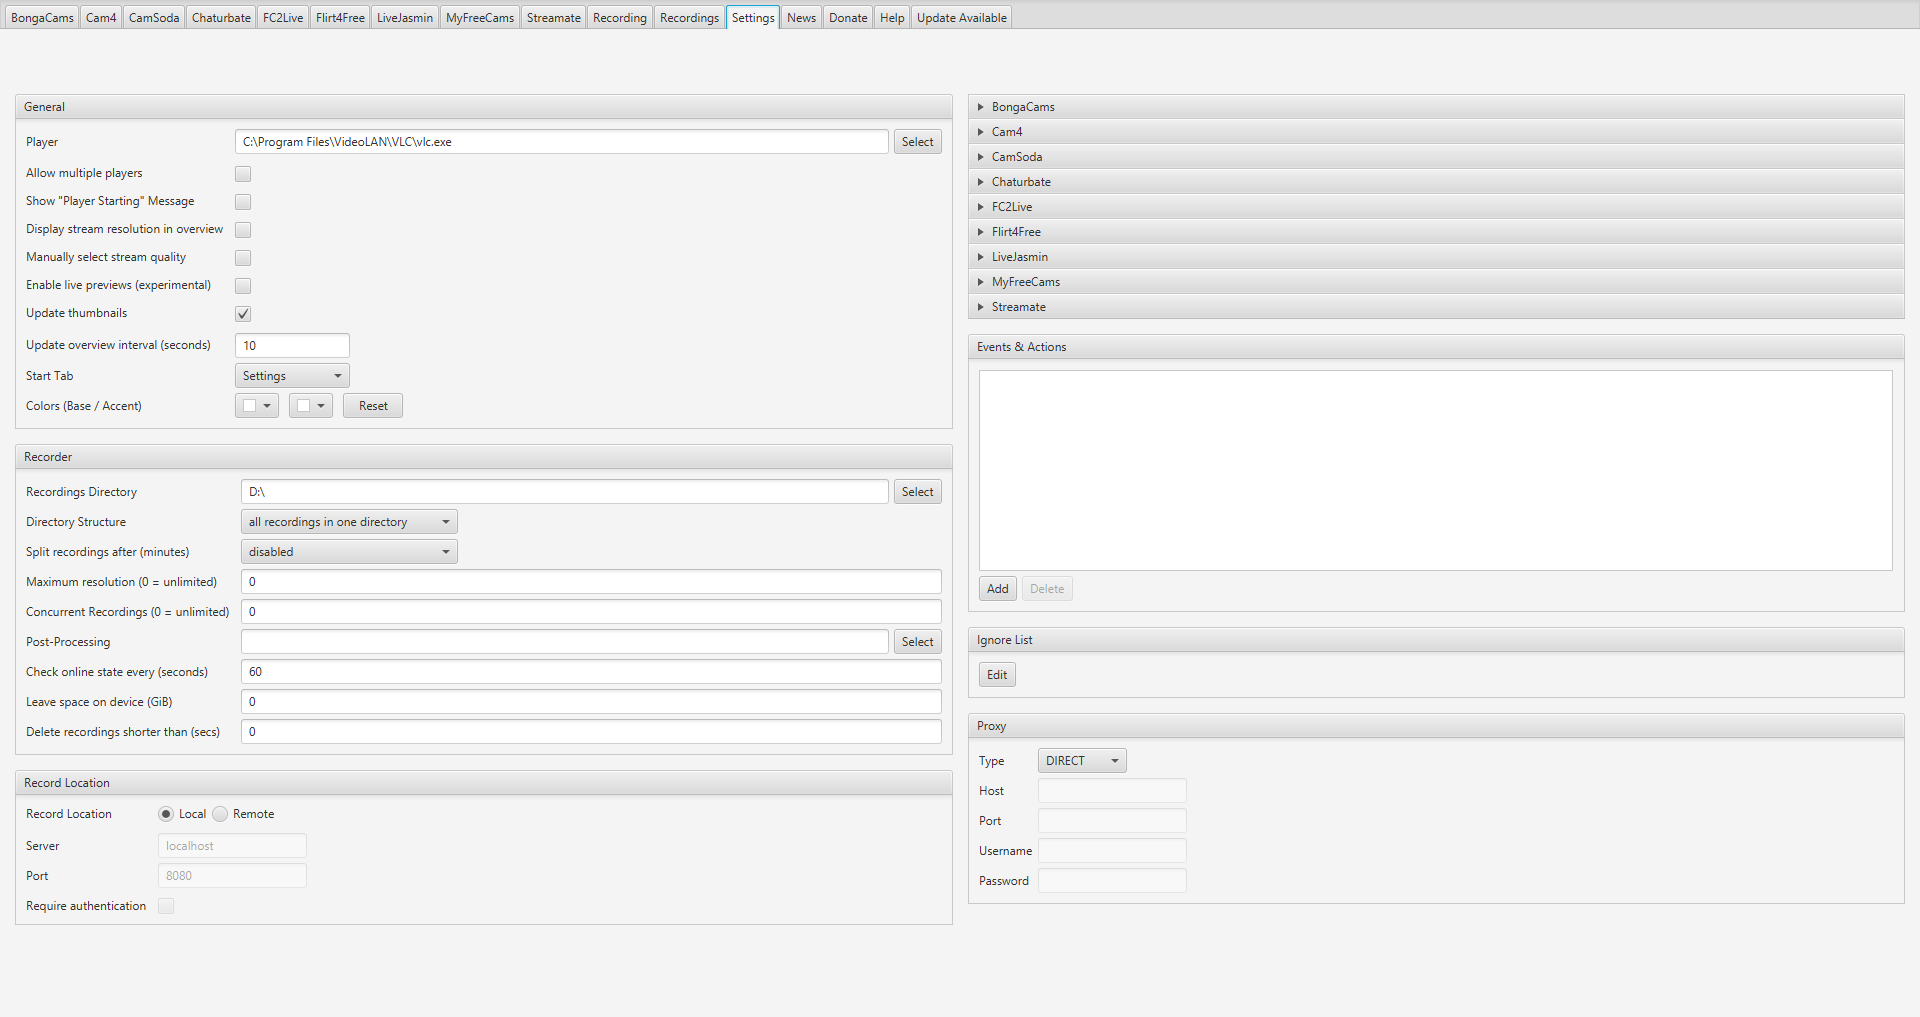
Task: Switch to the Recordings tab
Action: tap(689, 18)
